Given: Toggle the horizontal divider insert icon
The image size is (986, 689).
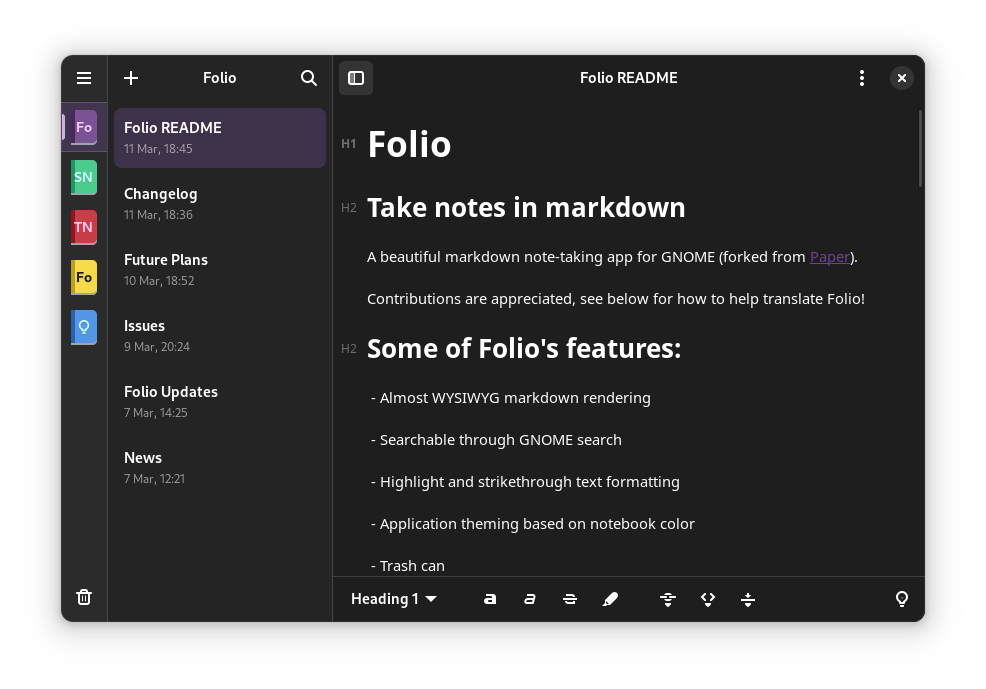Looking at the screenshot, I should [748, 599].
